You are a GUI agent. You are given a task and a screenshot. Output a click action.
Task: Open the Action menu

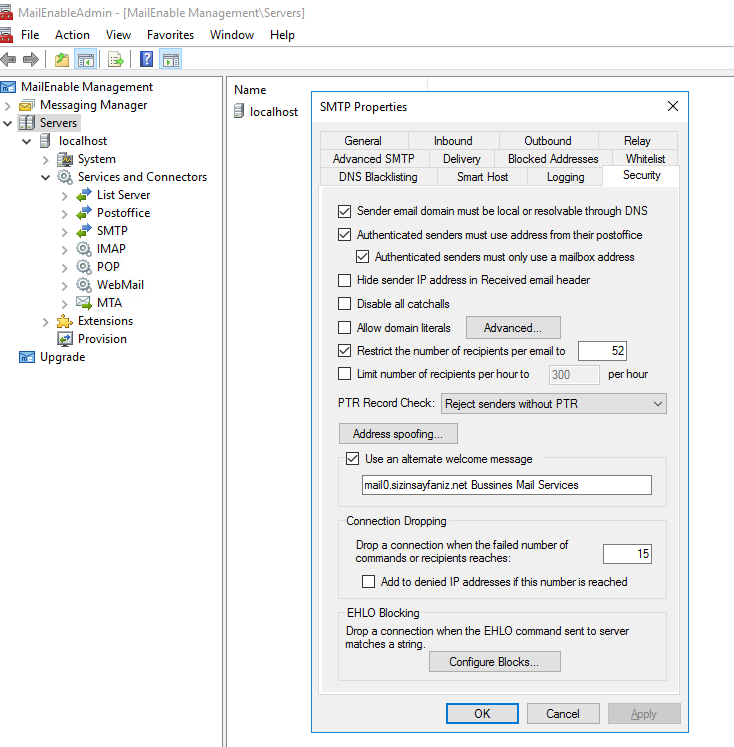point(72,35)
